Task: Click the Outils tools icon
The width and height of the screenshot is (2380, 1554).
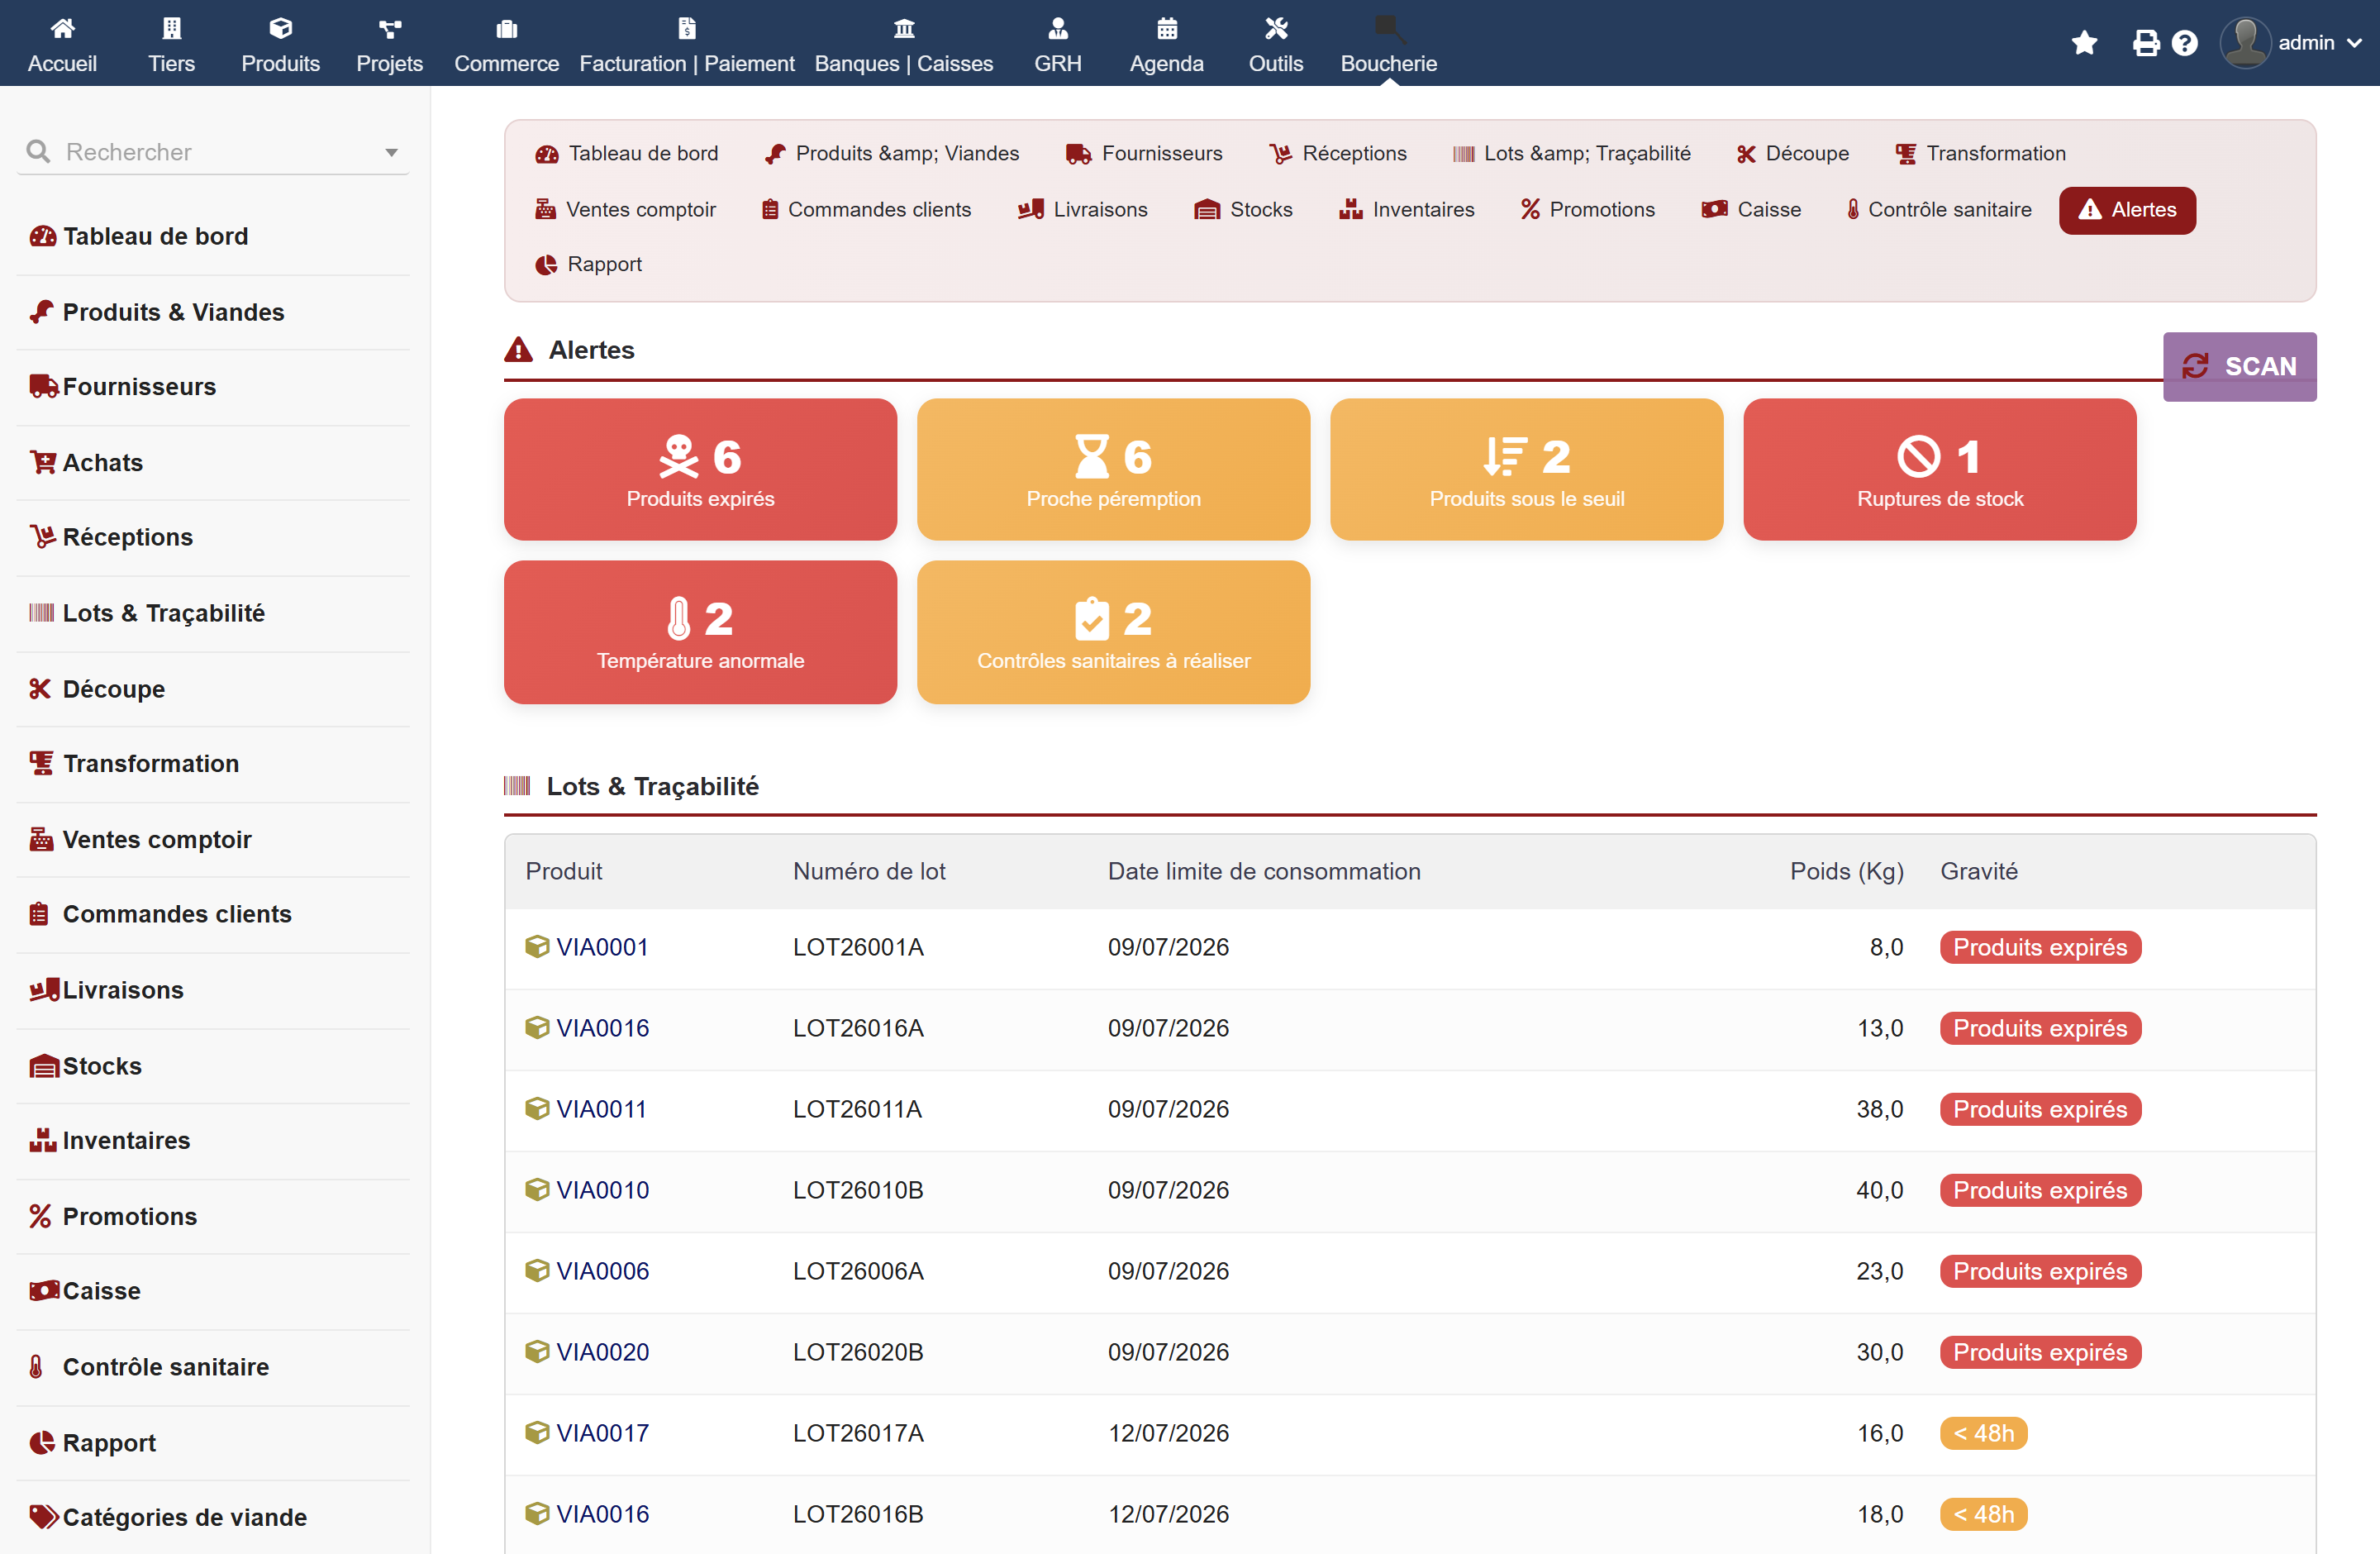Action: click(x=1276, y=28)
